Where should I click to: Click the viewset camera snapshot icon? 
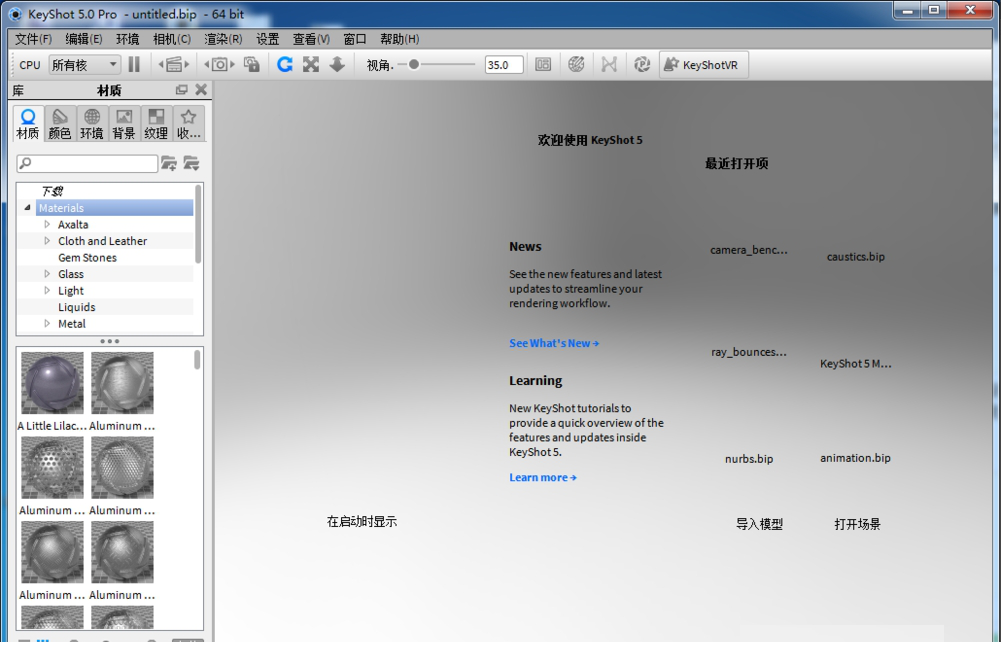point(220,64)
